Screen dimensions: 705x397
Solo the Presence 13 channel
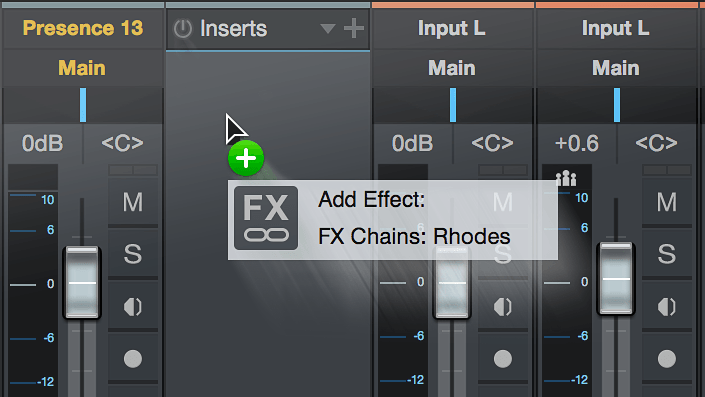133,254
